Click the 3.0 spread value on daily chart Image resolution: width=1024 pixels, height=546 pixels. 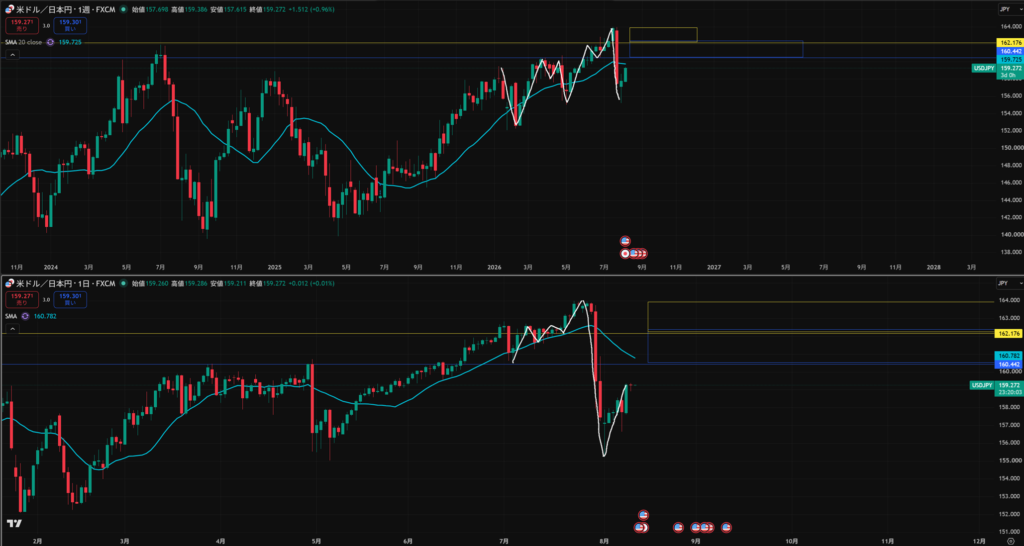click(x=46, y=300)
